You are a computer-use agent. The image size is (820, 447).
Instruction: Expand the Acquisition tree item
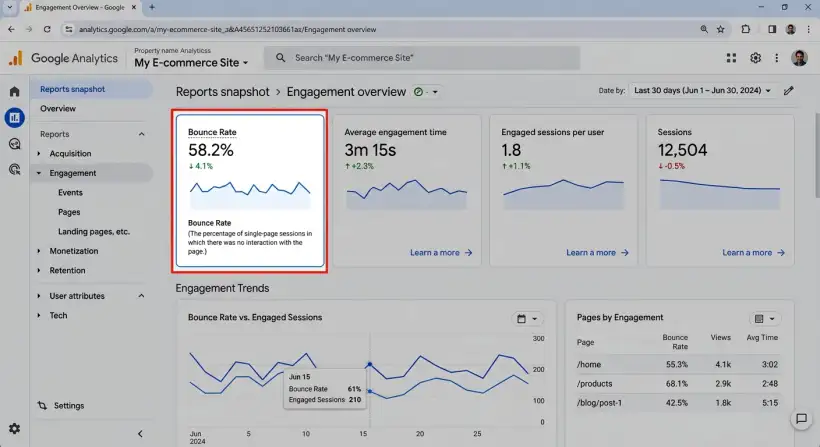click(39, 154)
